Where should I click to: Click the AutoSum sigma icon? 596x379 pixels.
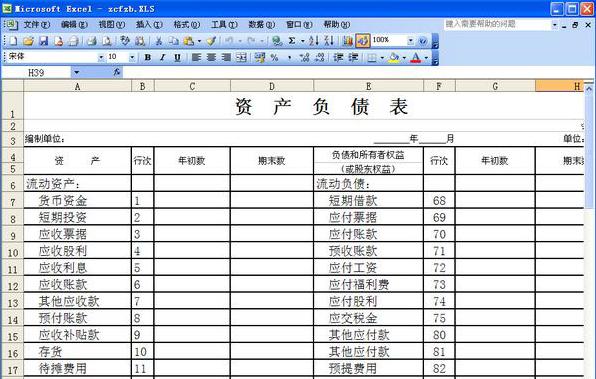[292, 40]
